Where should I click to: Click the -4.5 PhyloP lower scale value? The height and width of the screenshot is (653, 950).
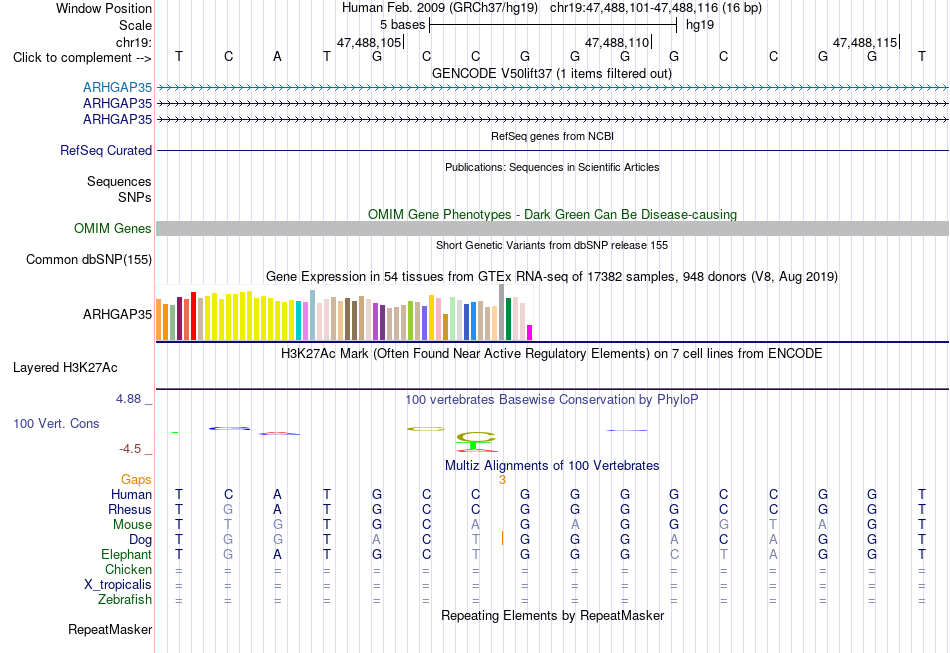[130, 449]
